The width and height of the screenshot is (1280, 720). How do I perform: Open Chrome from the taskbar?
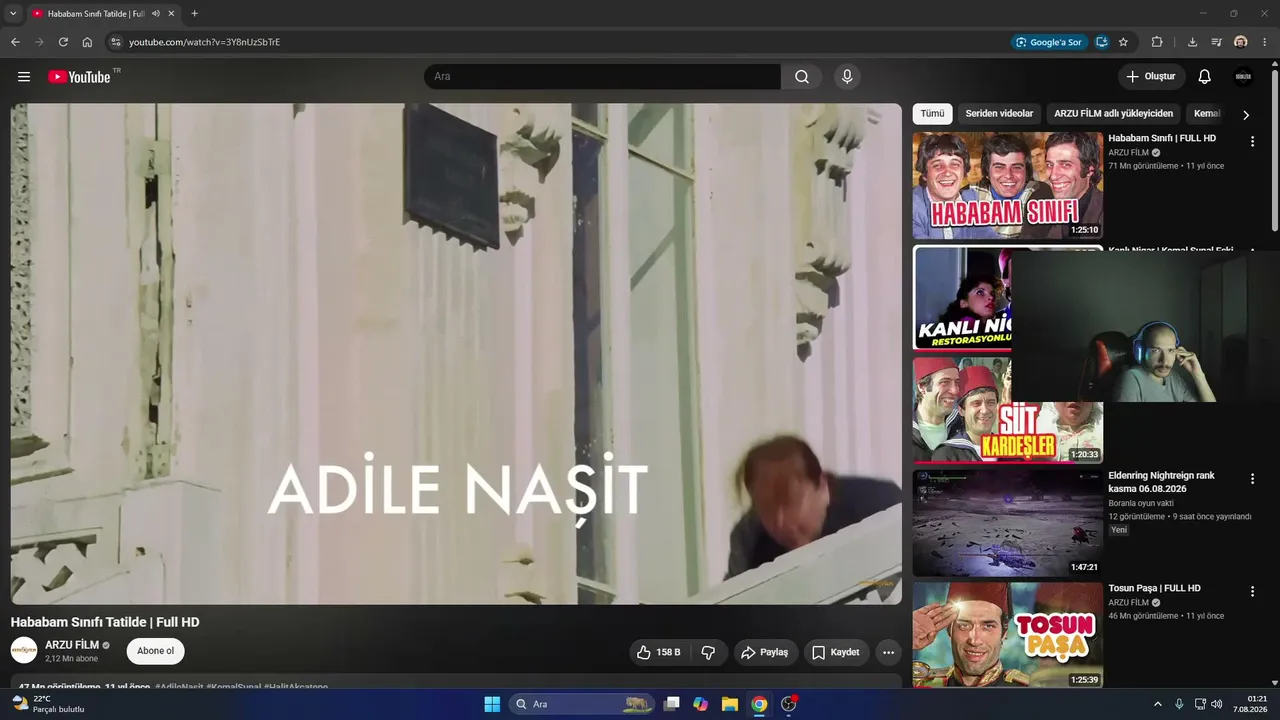759,704
